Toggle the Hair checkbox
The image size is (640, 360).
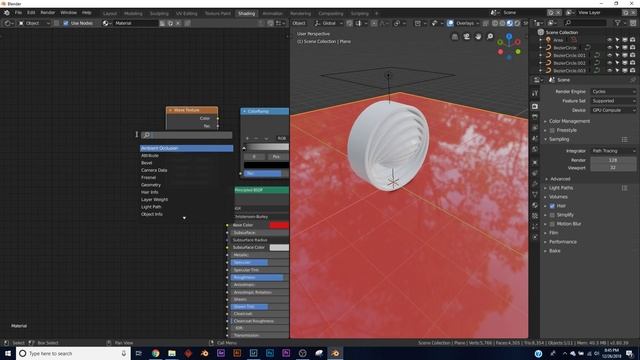(x=552, y=206)
